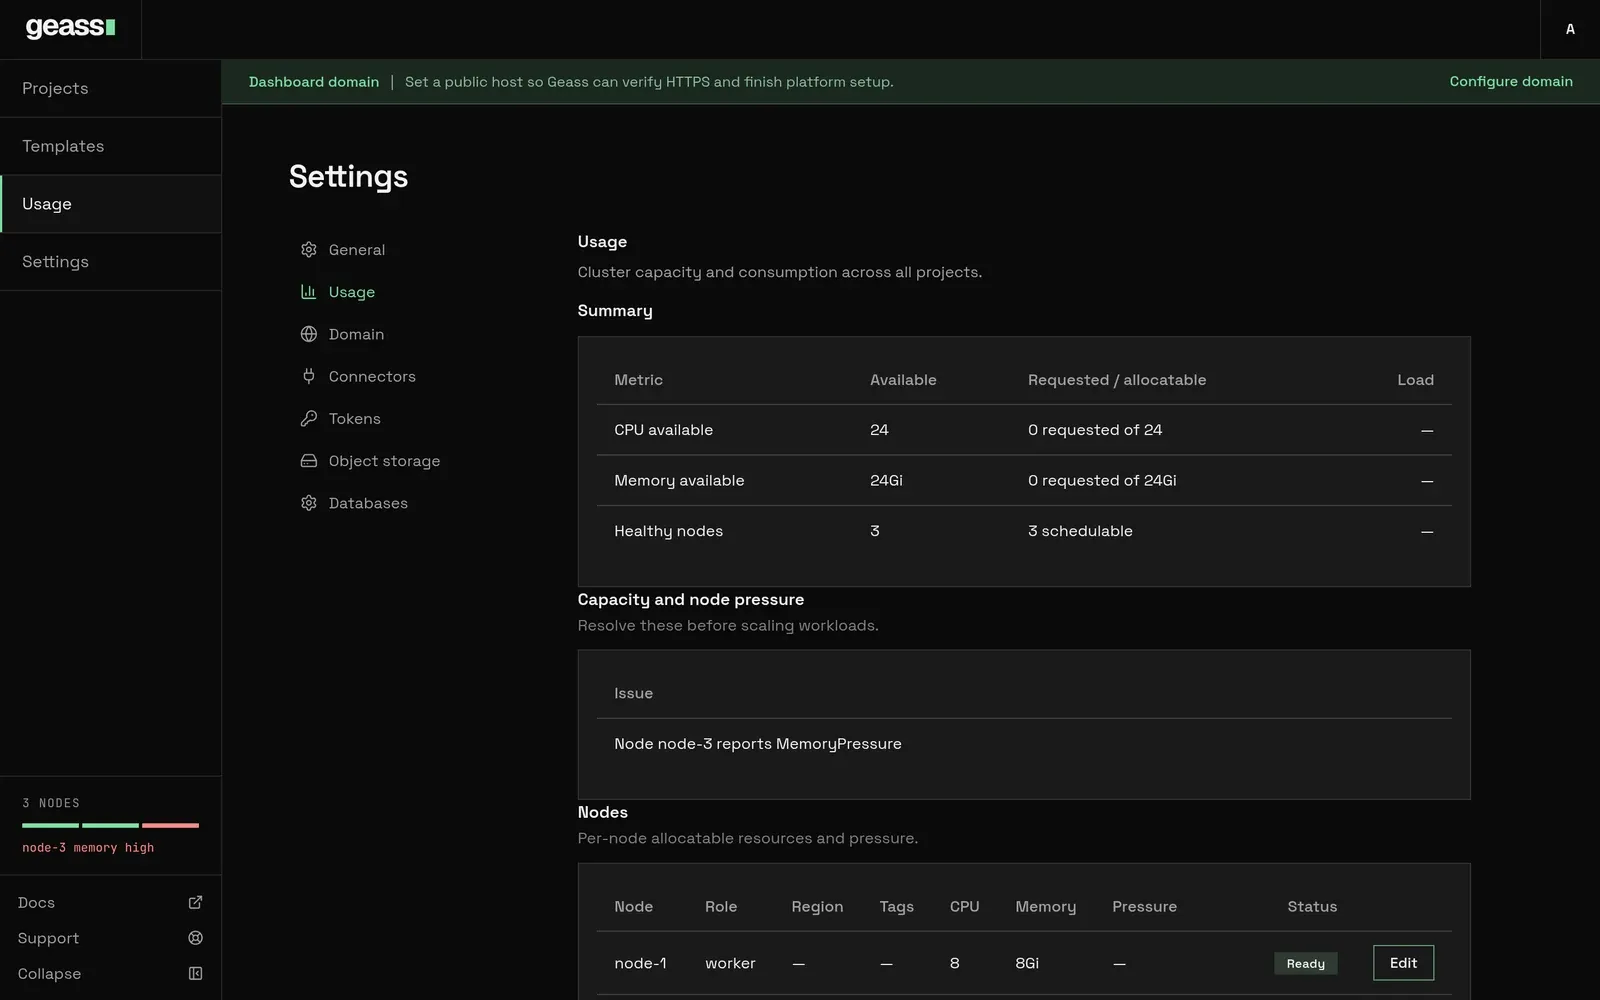Click the Ready status badge for node-1

1305,963
